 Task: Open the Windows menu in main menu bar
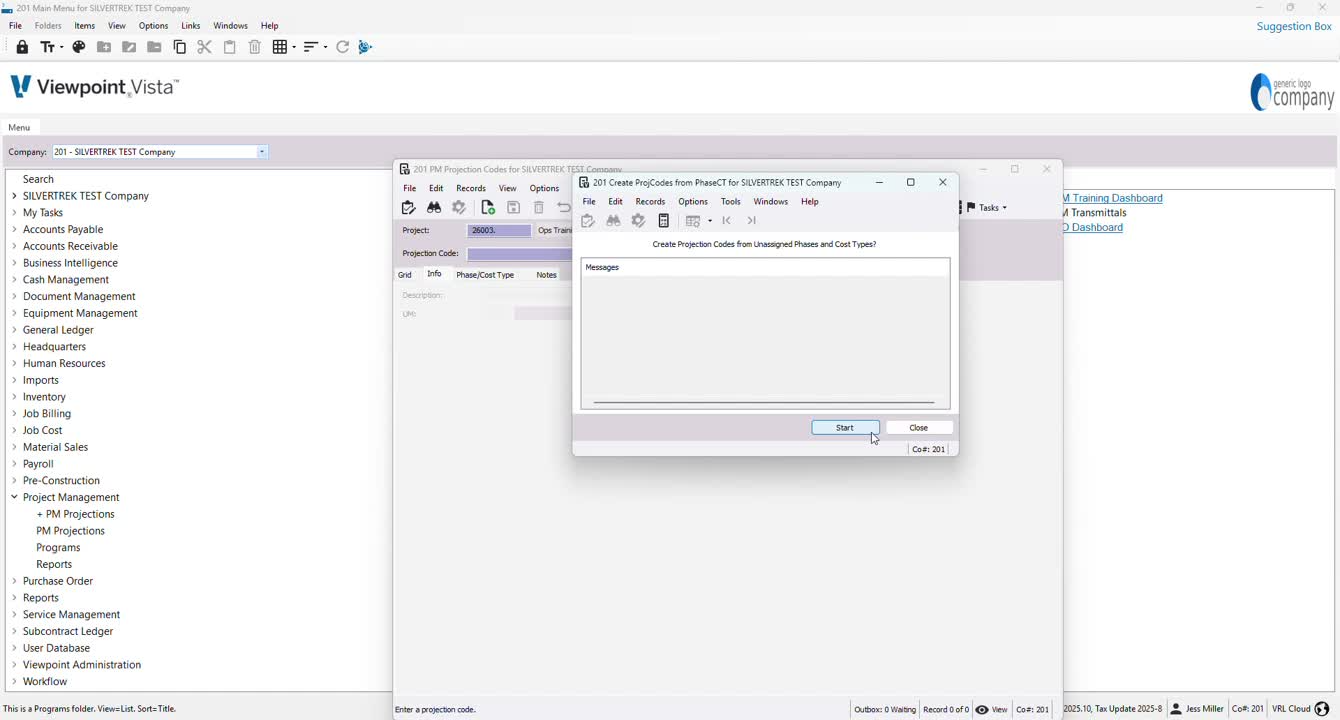[x=231, y=26]
